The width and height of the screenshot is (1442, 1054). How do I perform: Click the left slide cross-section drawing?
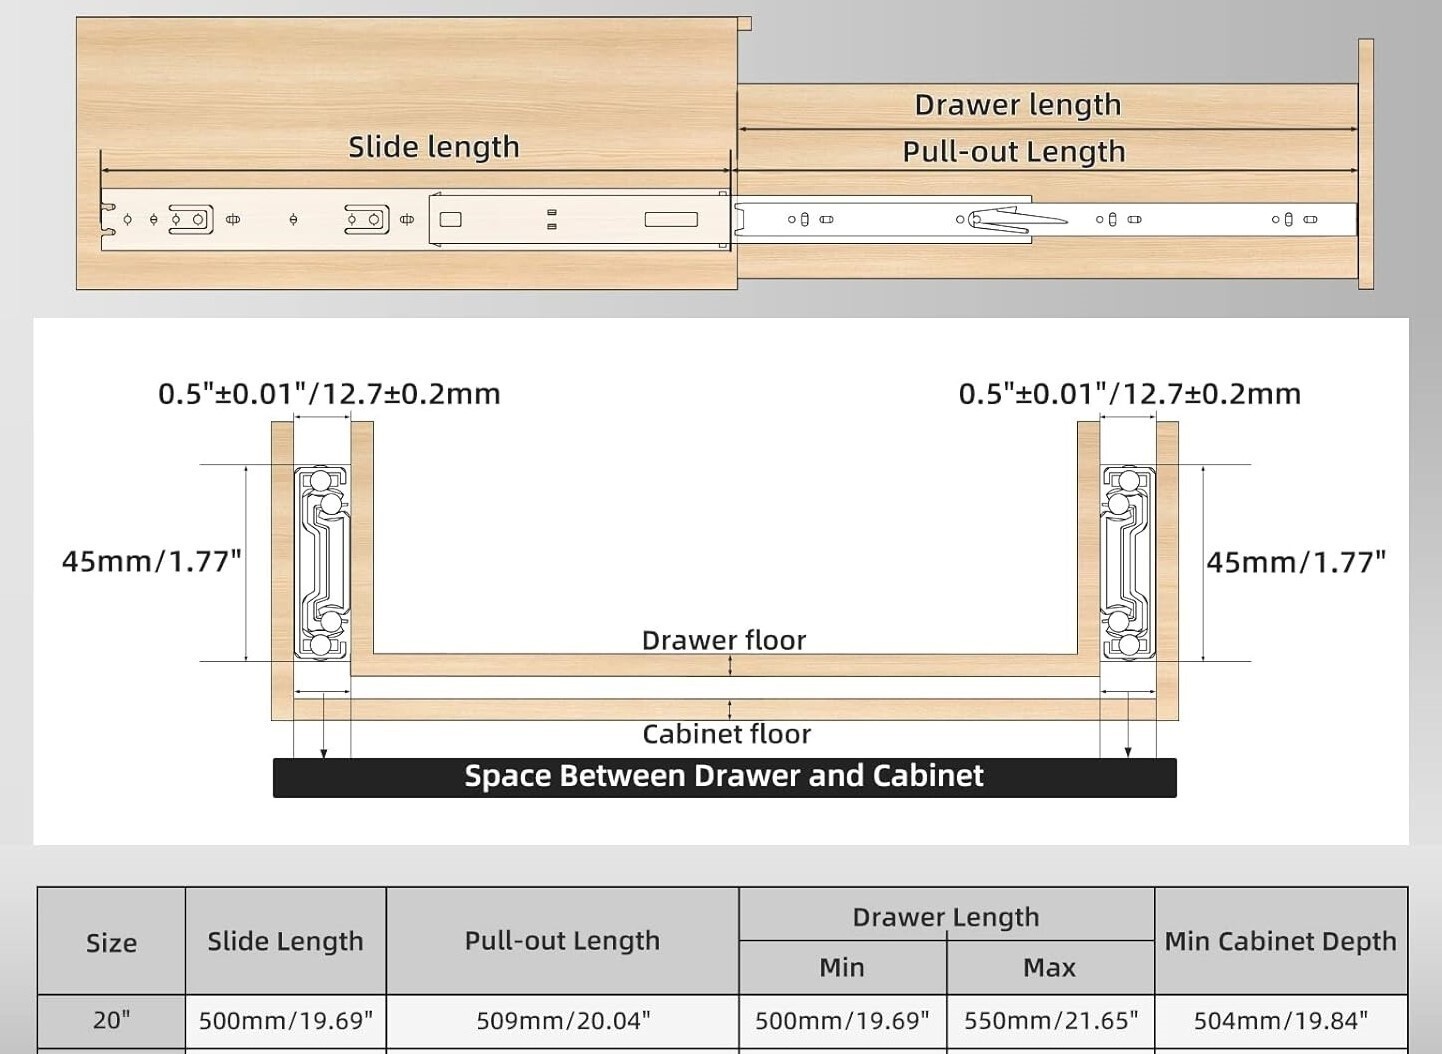[x=322, y=562]
